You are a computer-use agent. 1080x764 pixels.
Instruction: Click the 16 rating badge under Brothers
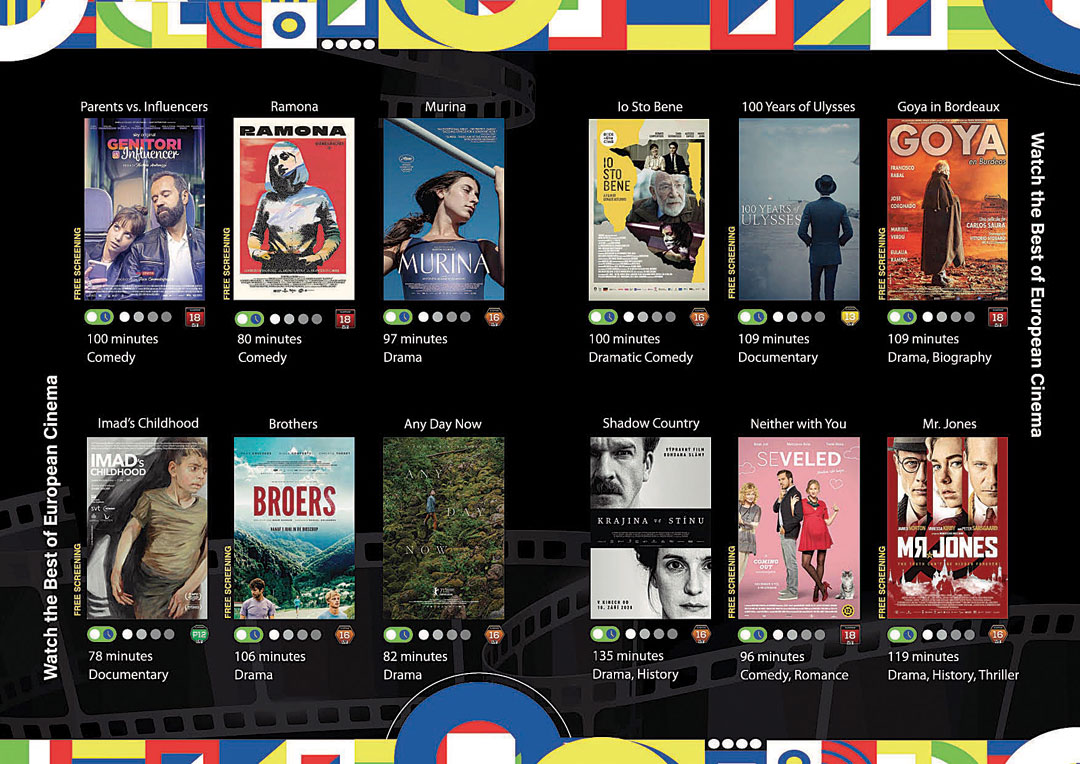click(344, 634)
